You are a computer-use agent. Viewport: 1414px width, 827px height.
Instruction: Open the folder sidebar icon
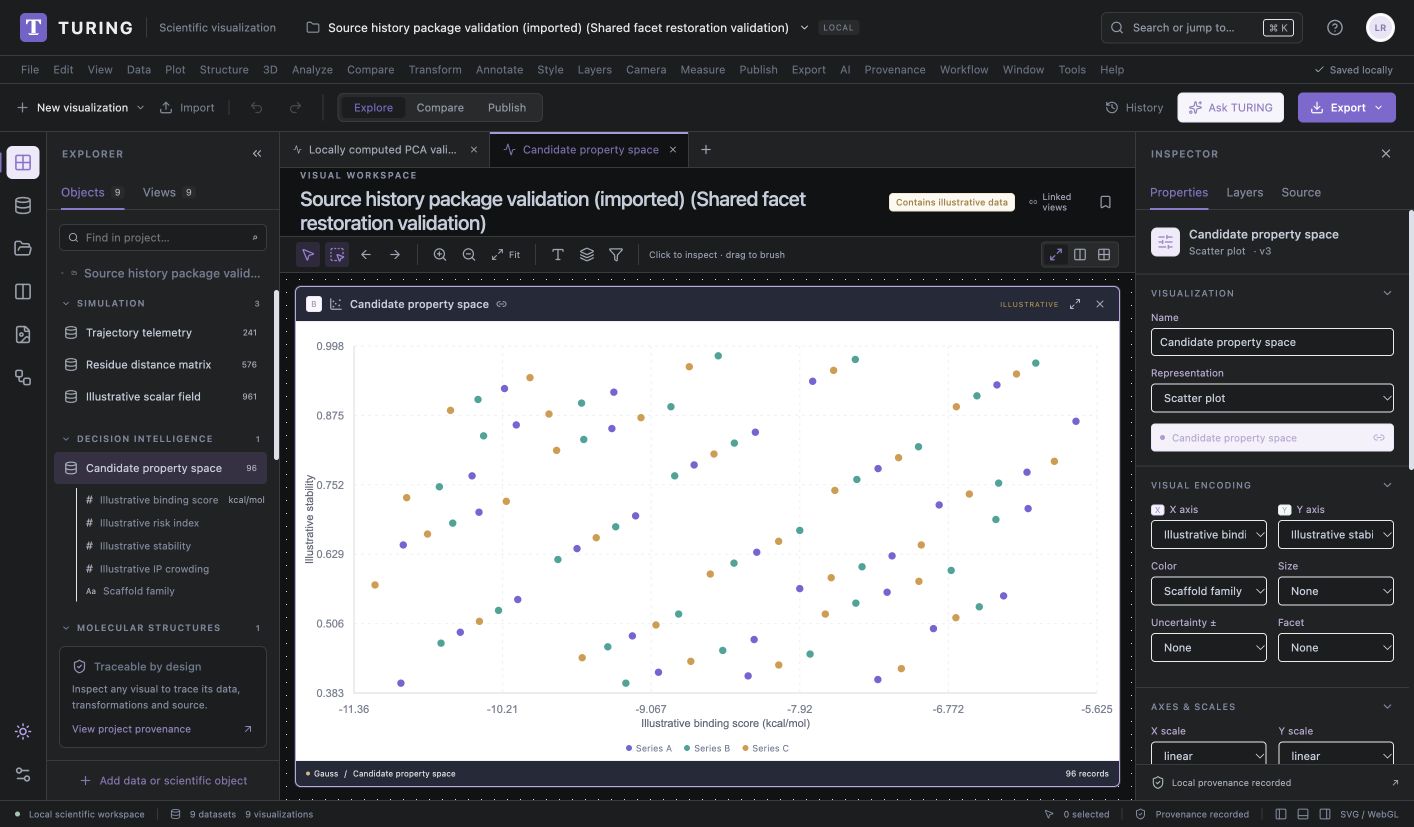click(23, 248)
